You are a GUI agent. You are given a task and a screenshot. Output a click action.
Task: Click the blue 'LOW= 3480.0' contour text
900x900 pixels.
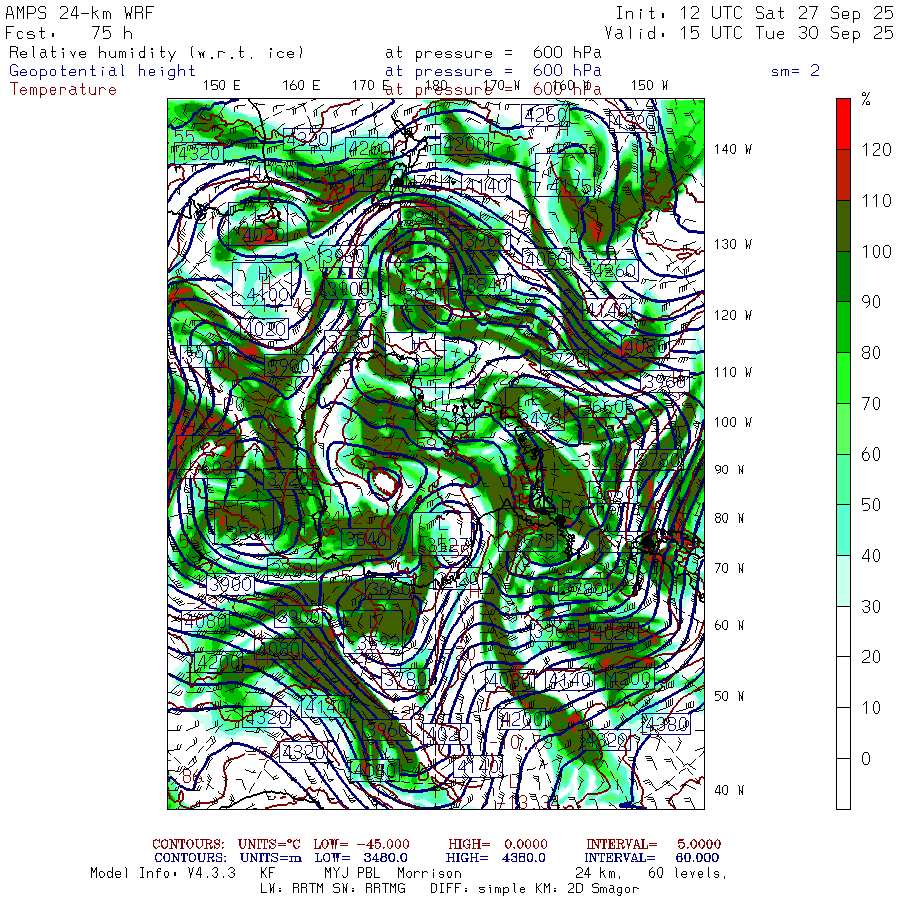tap(361, 858)
